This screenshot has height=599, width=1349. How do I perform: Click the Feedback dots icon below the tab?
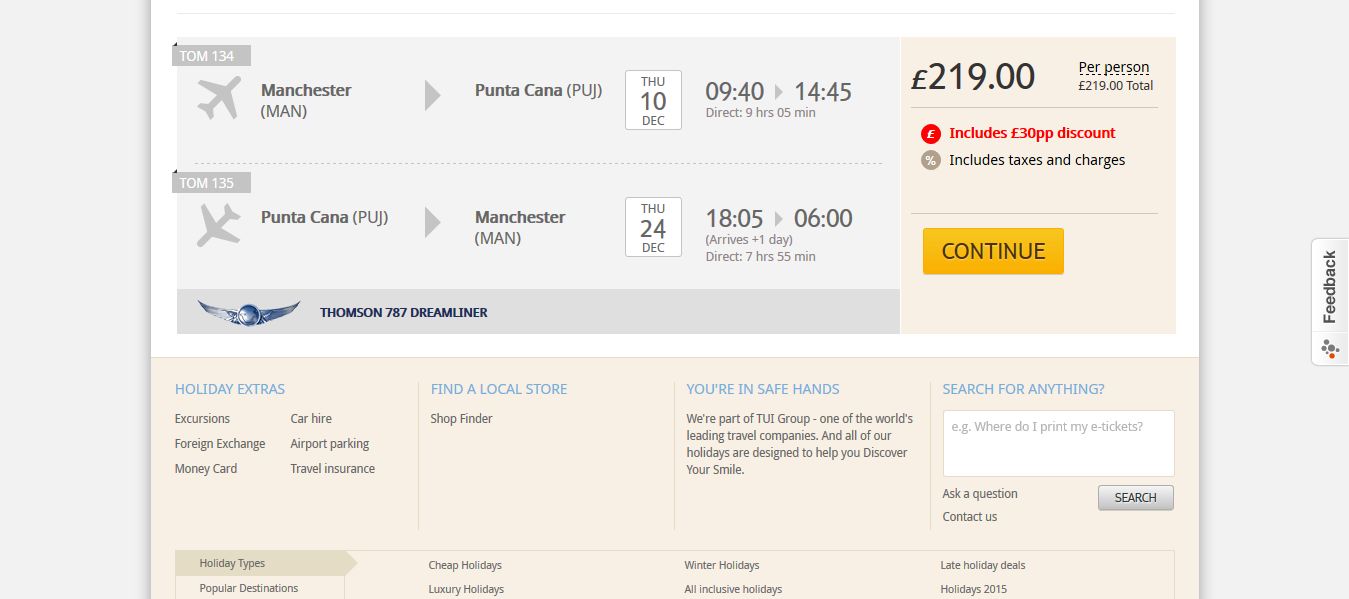(x=1329, y=349)
